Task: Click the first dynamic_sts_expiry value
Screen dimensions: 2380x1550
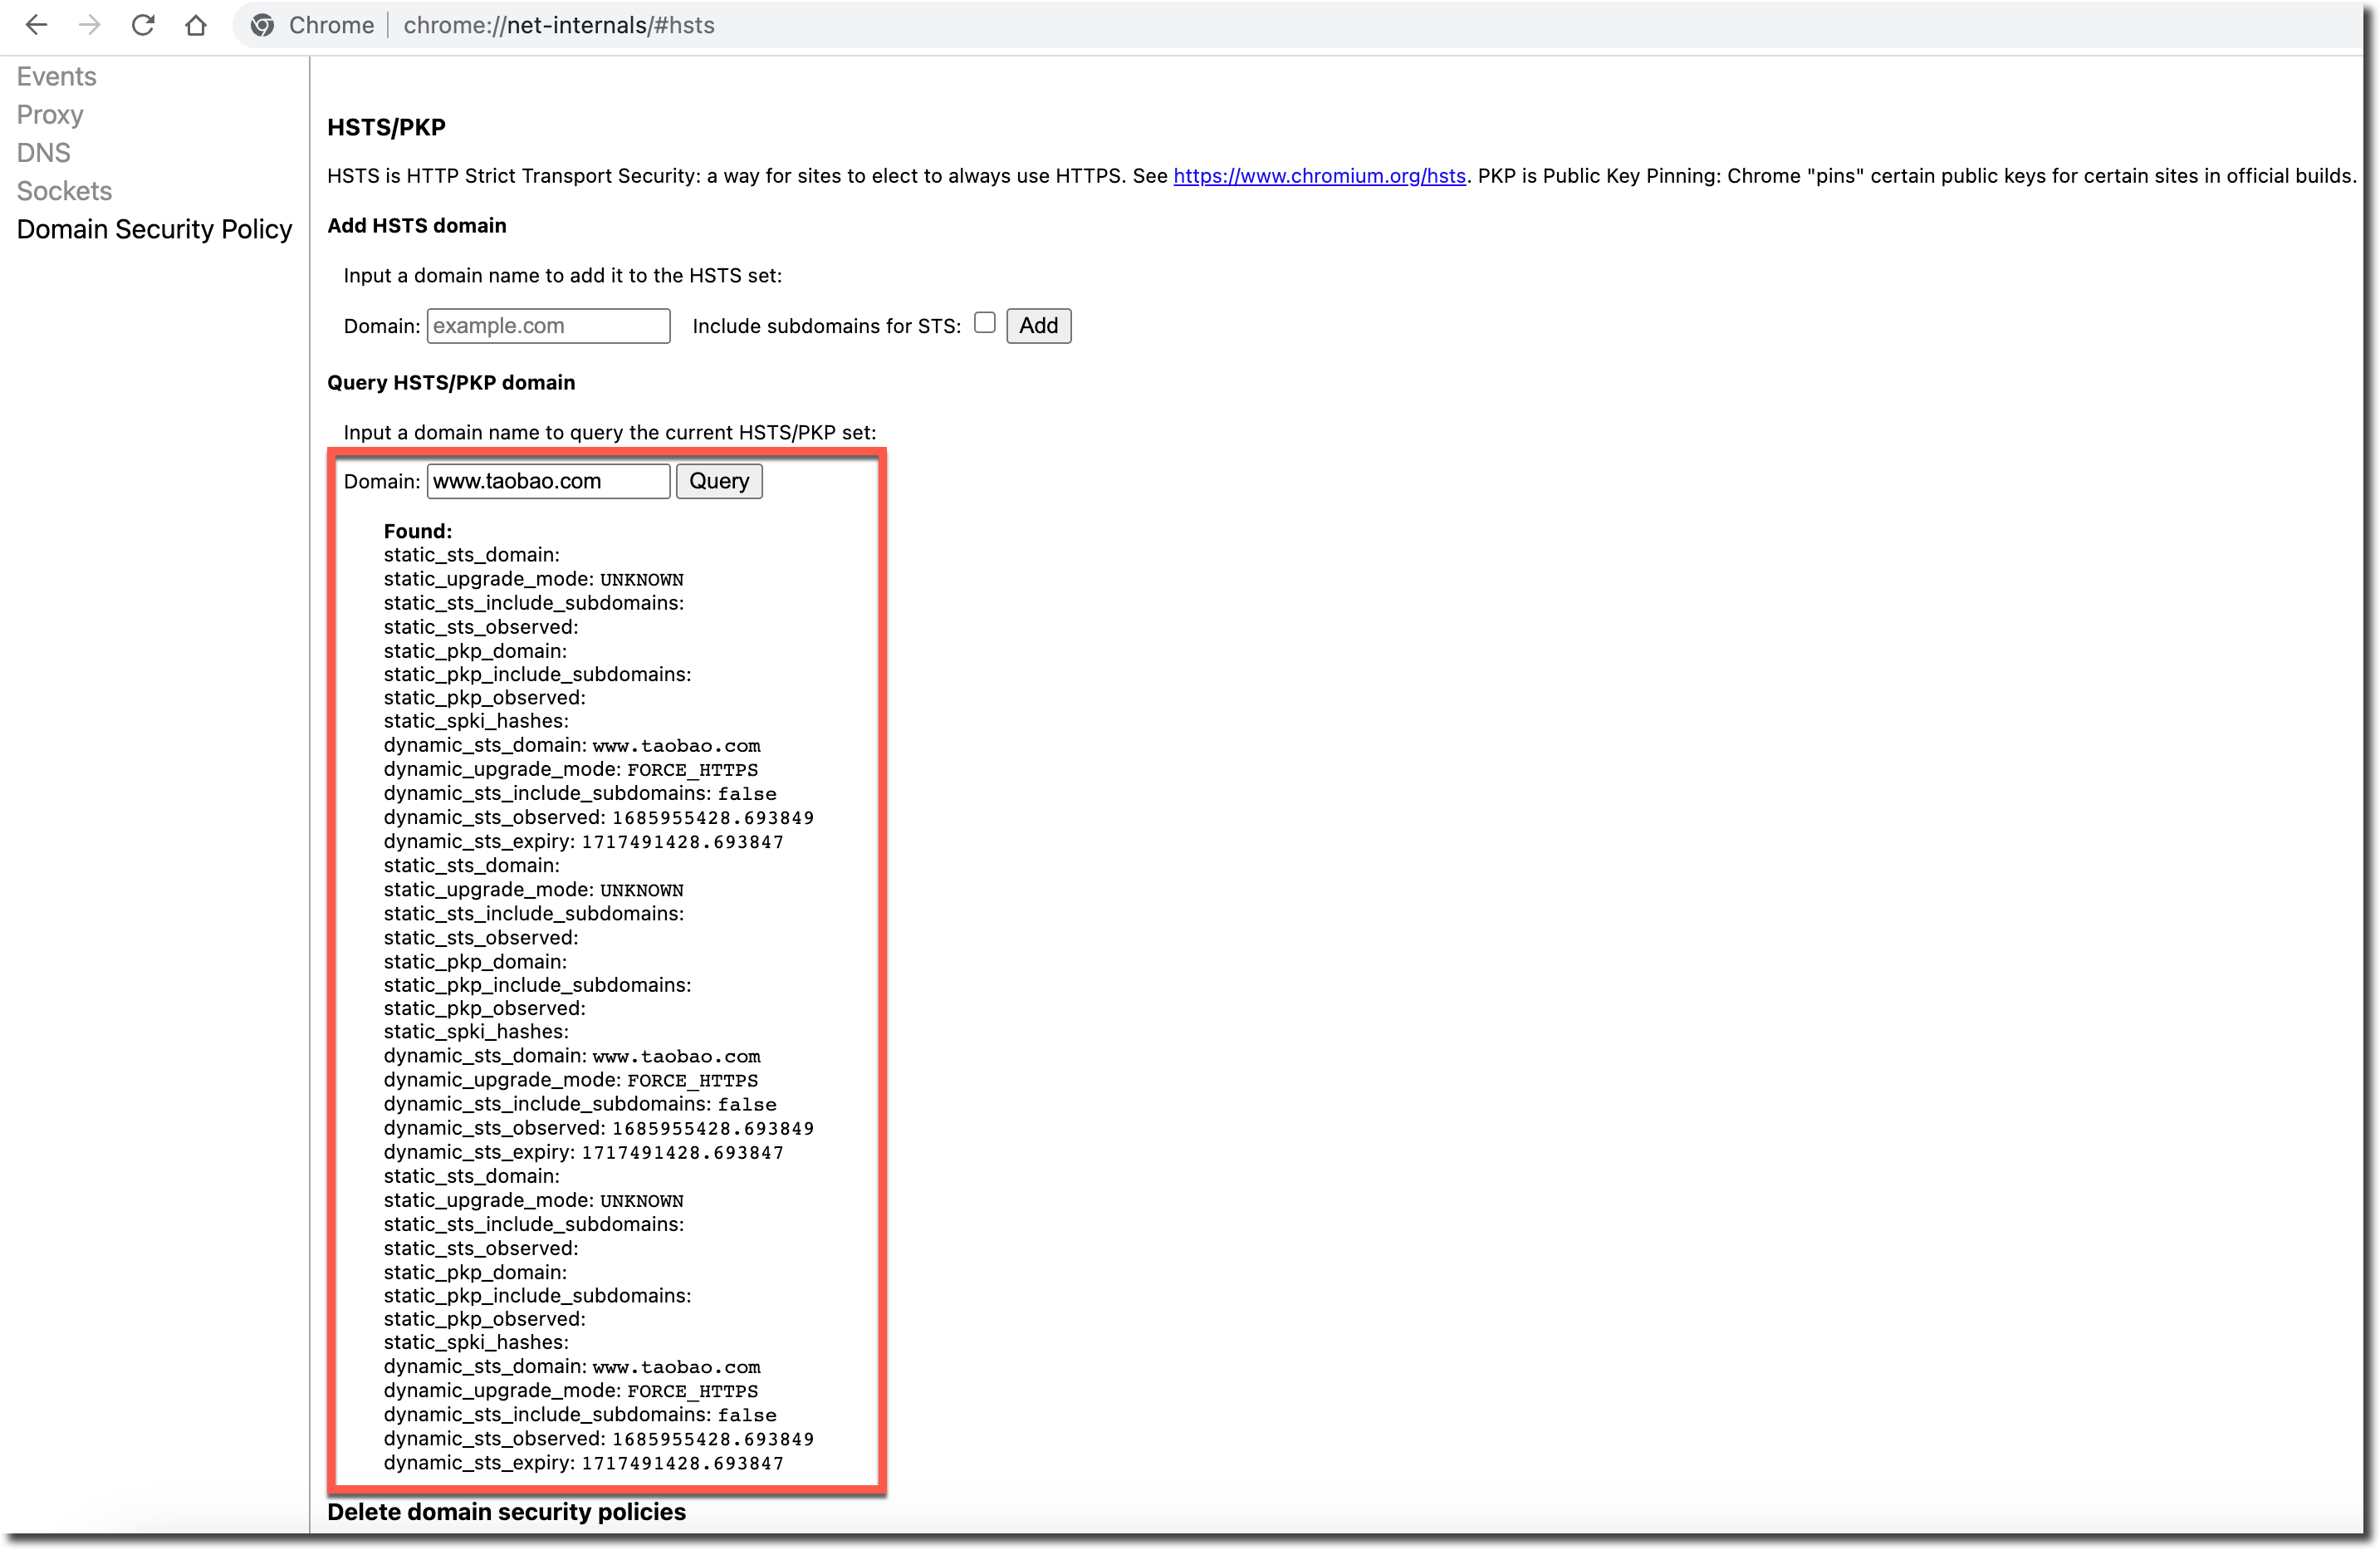Action: pyautogui.click(x=683, y=842)
